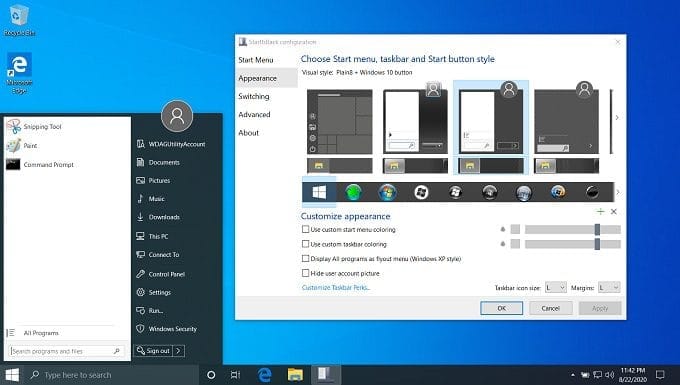The width and height of the screenshot is (680, 385).
Task: Open Task View on the taskbar
Action: coord(235,375)
